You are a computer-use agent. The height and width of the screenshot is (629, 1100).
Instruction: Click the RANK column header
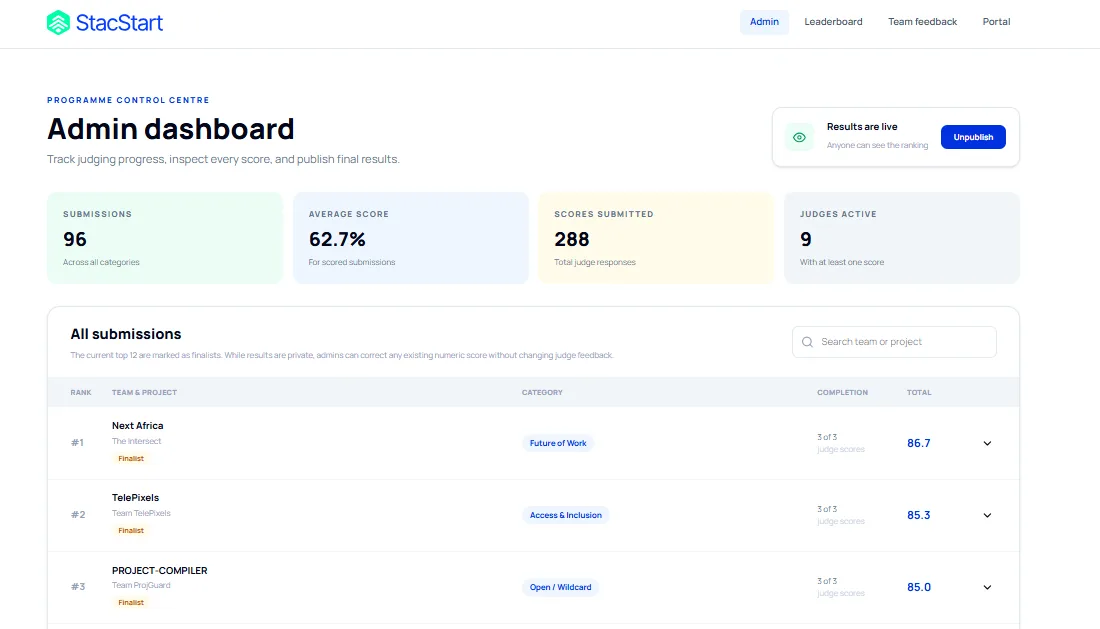[x=81, y=393]
